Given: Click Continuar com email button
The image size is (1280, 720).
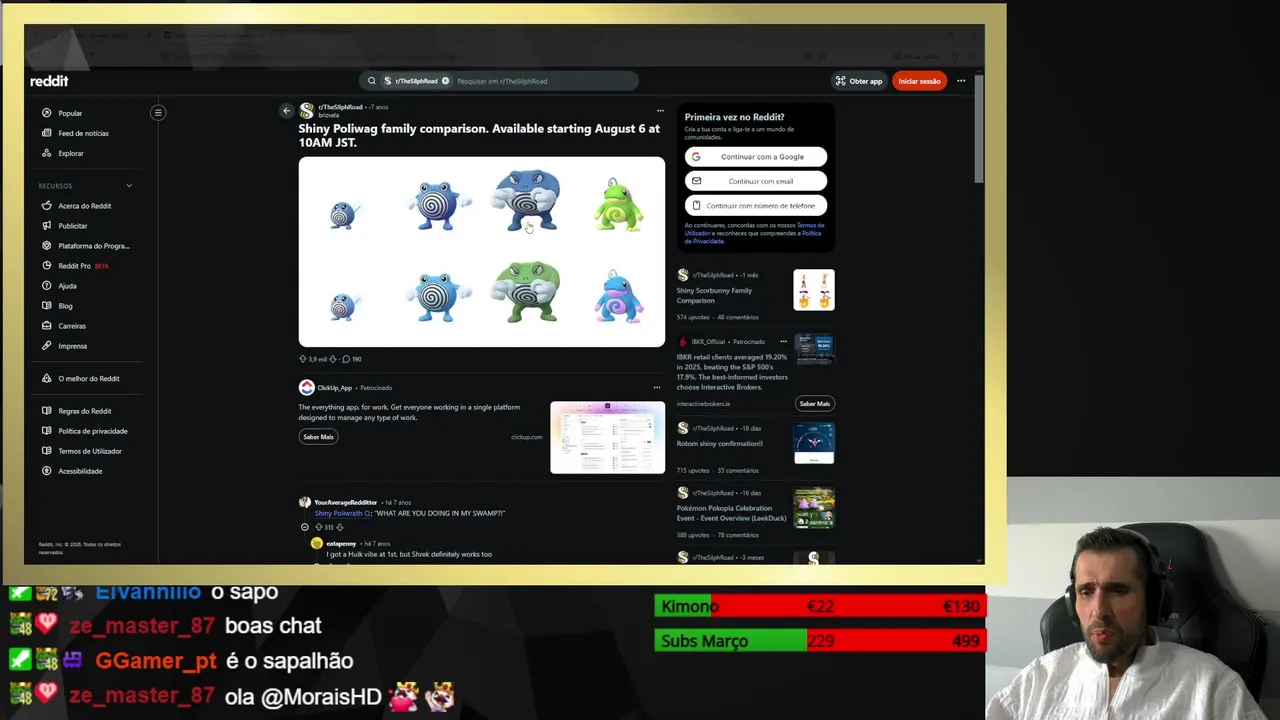Looking at the screenshot, I should point(756,181).
